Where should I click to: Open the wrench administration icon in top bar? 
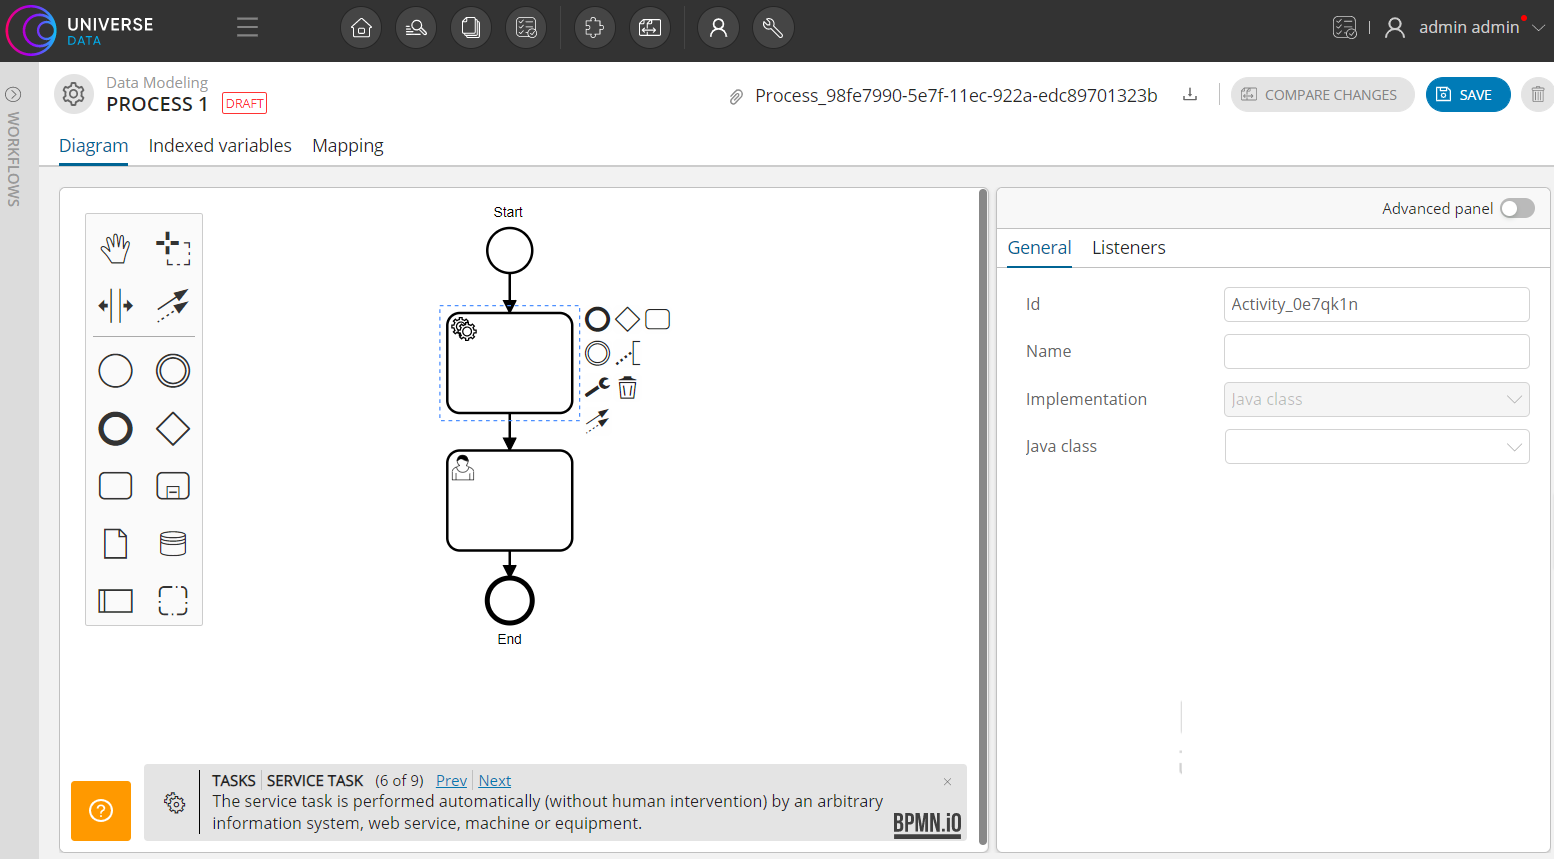773,27
